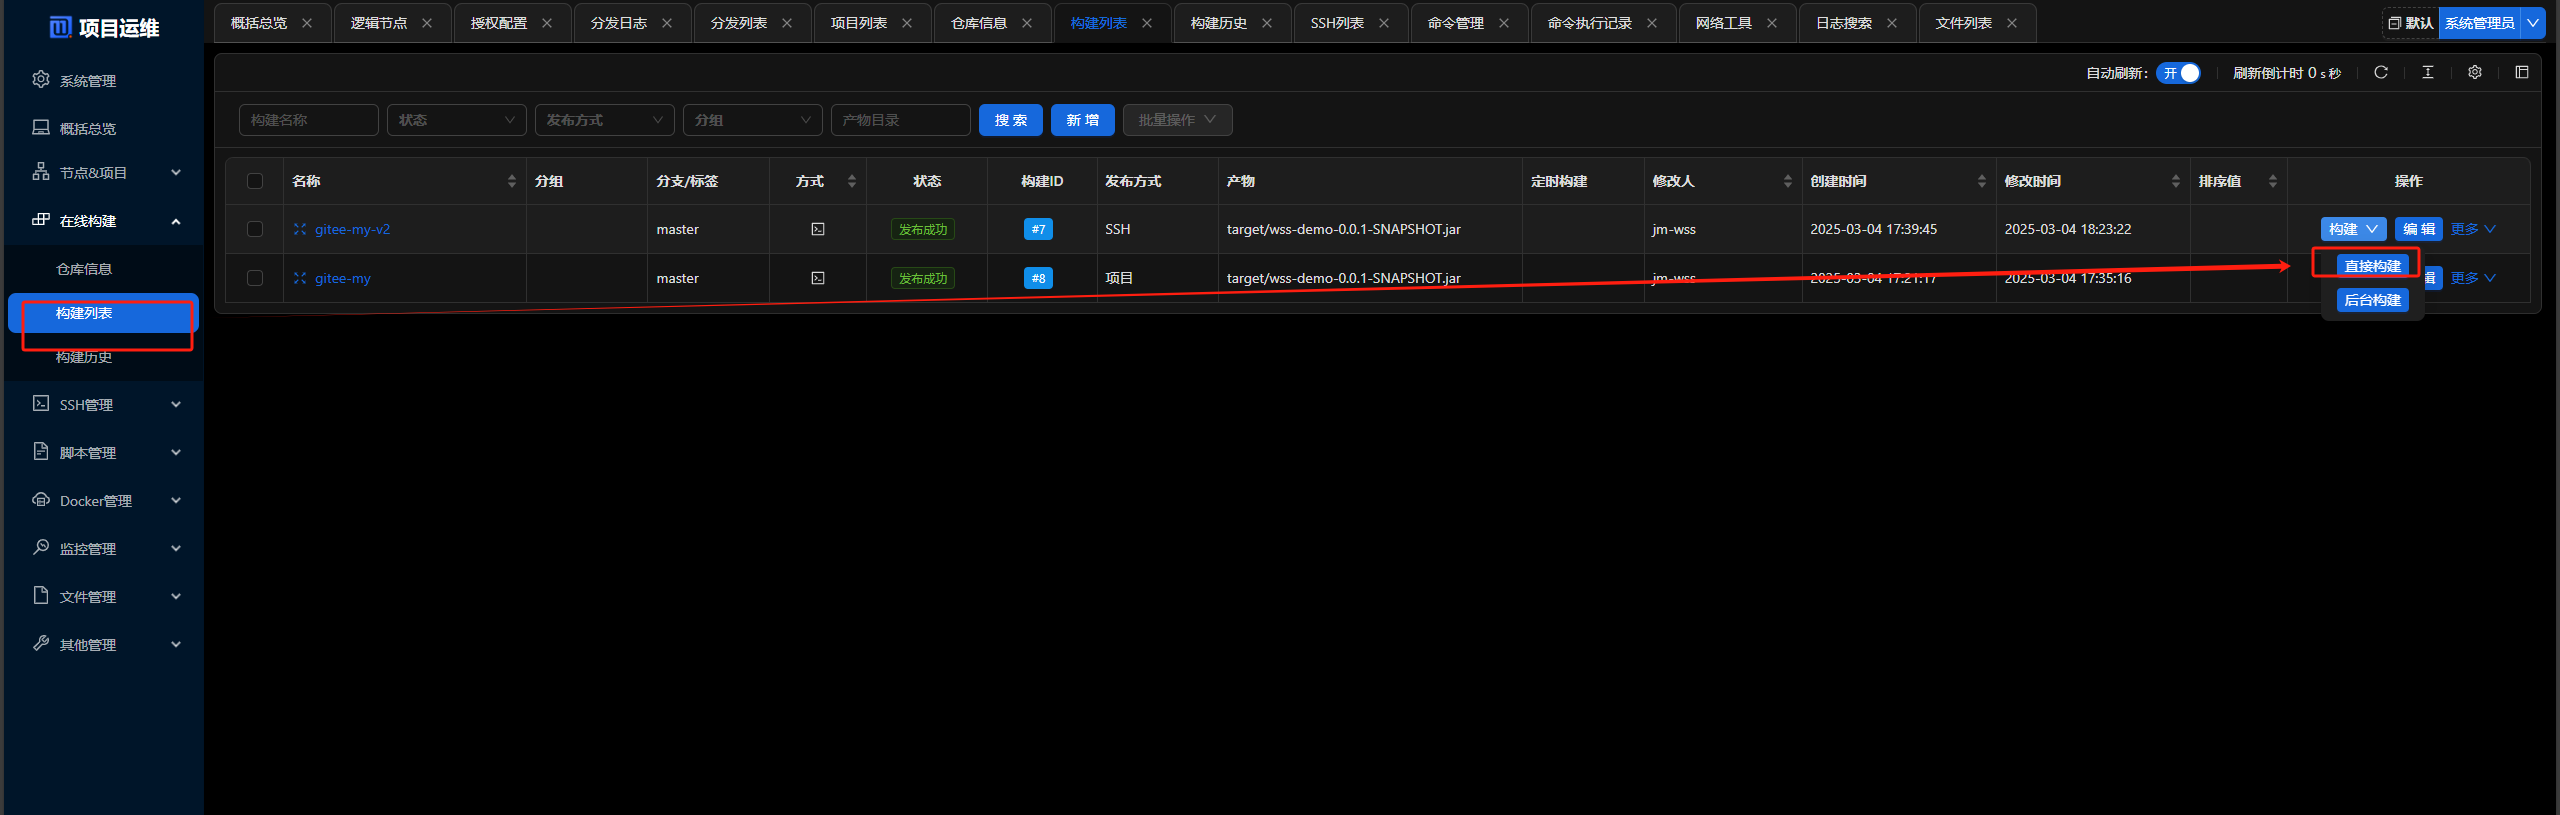The height and width of the screenshot is (815, 2560).
Task: Click build ID badge #7
Action: coord(1038,229)
